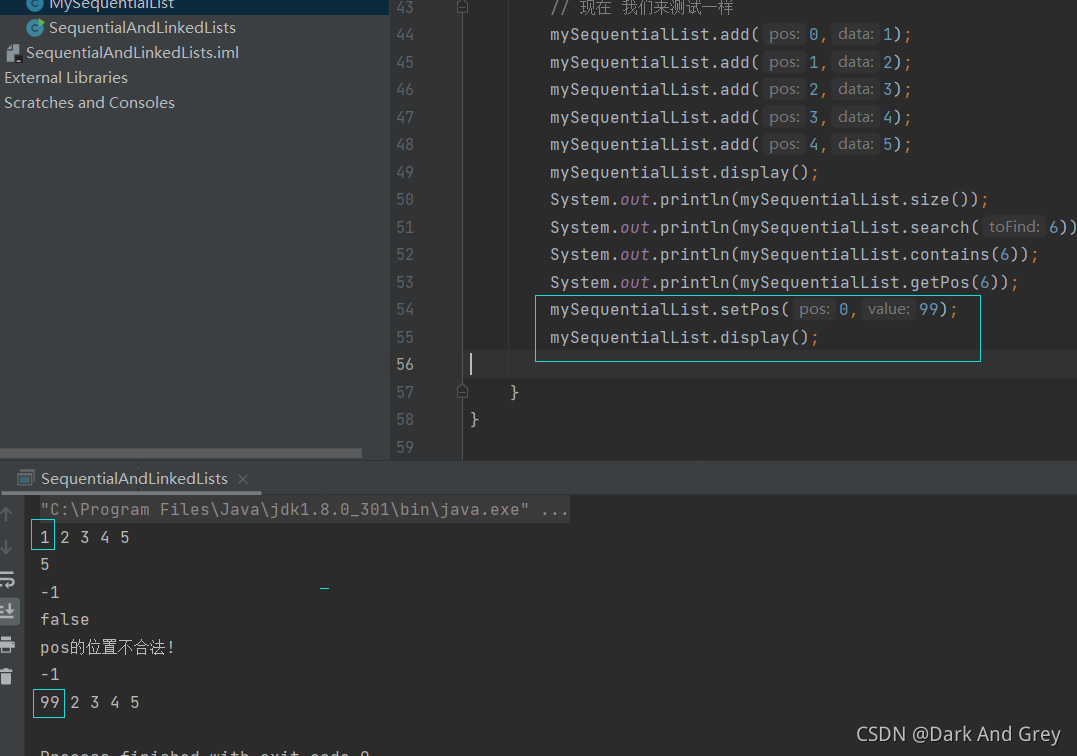Select the SequentialAndLinkedLists.iml file
Viewport: 1077px width, 756px height.
point(132,53)
